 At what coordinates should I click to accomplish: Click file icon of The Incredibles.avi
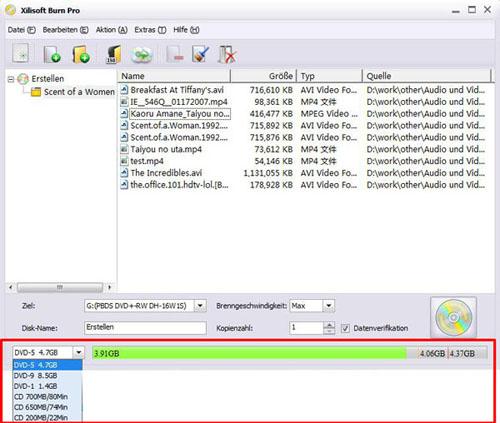point(124,173)
